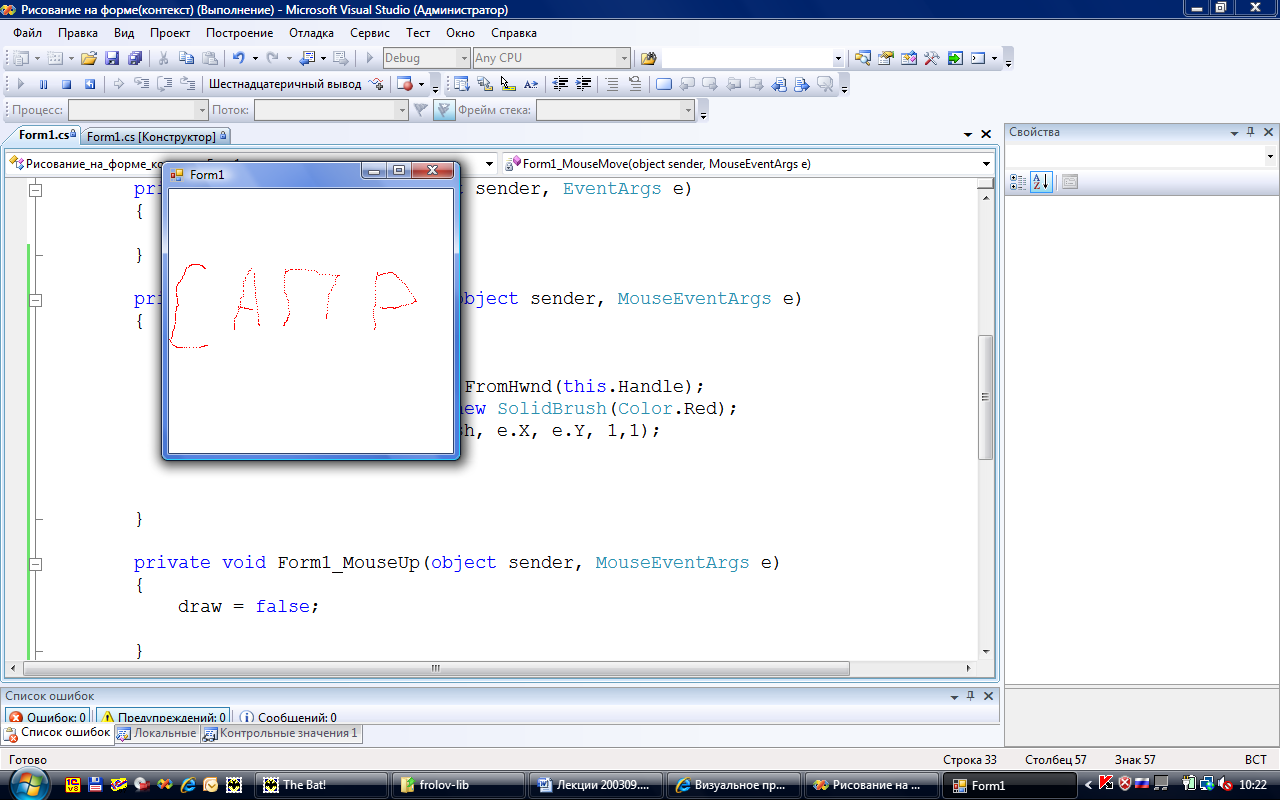The image size is (1280, 800).
Task: Click the Display Word Completion icon
Action: [531, 84]
